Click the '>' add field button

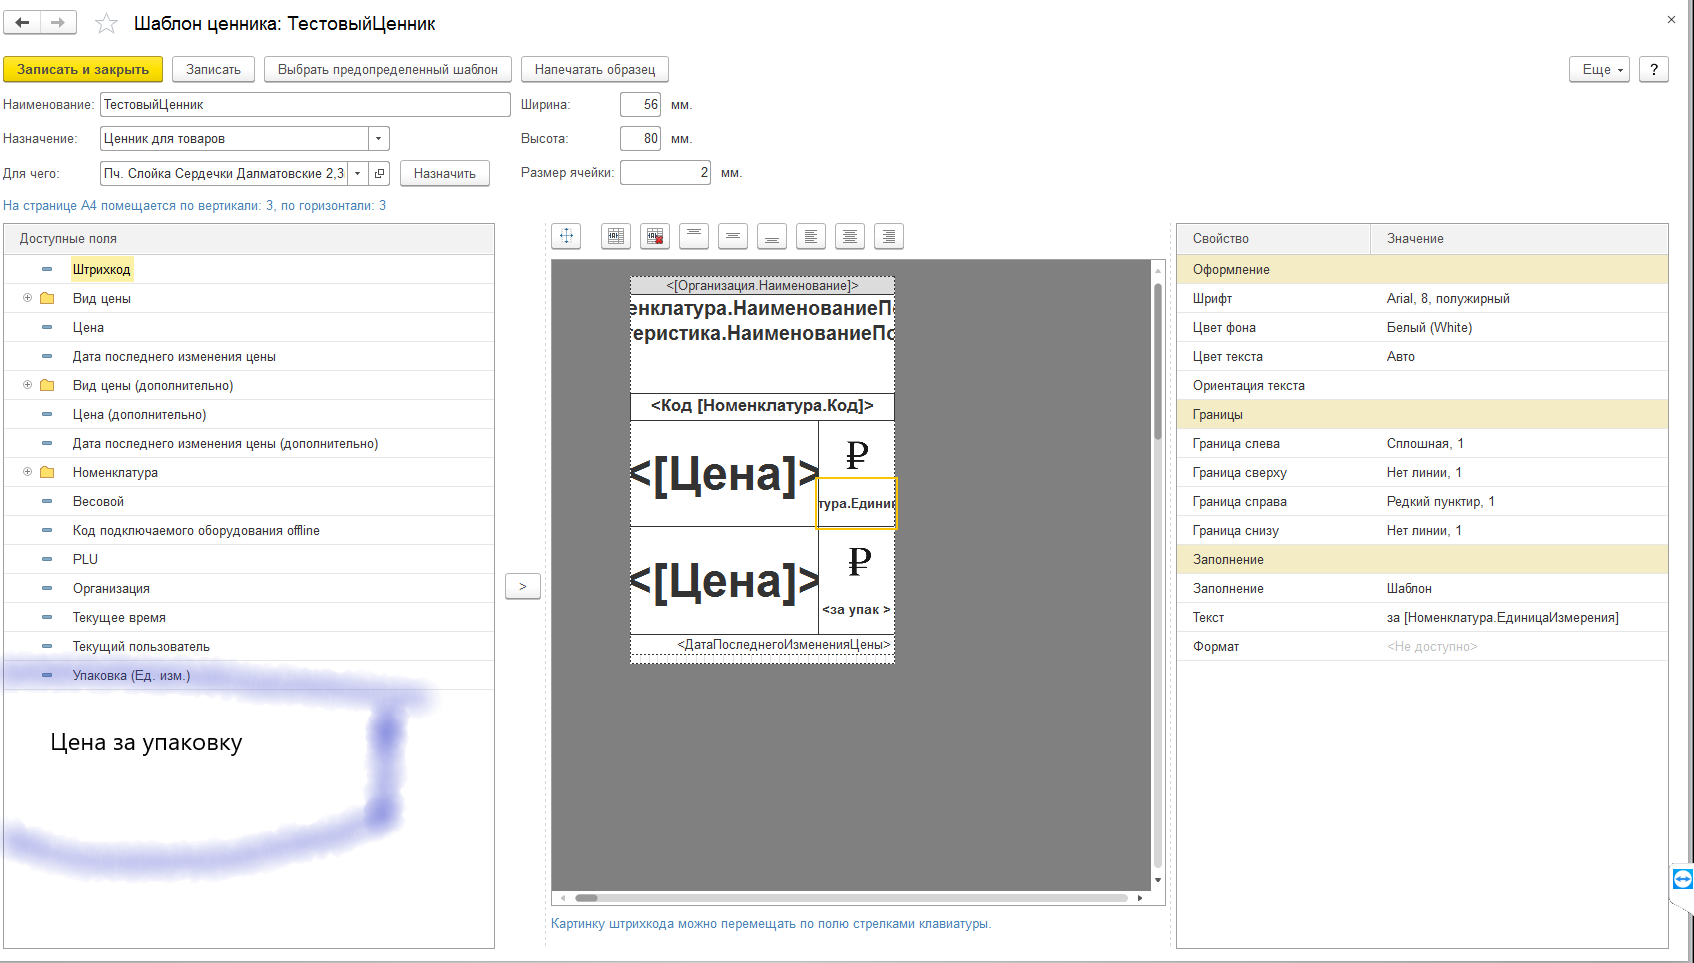522,587
